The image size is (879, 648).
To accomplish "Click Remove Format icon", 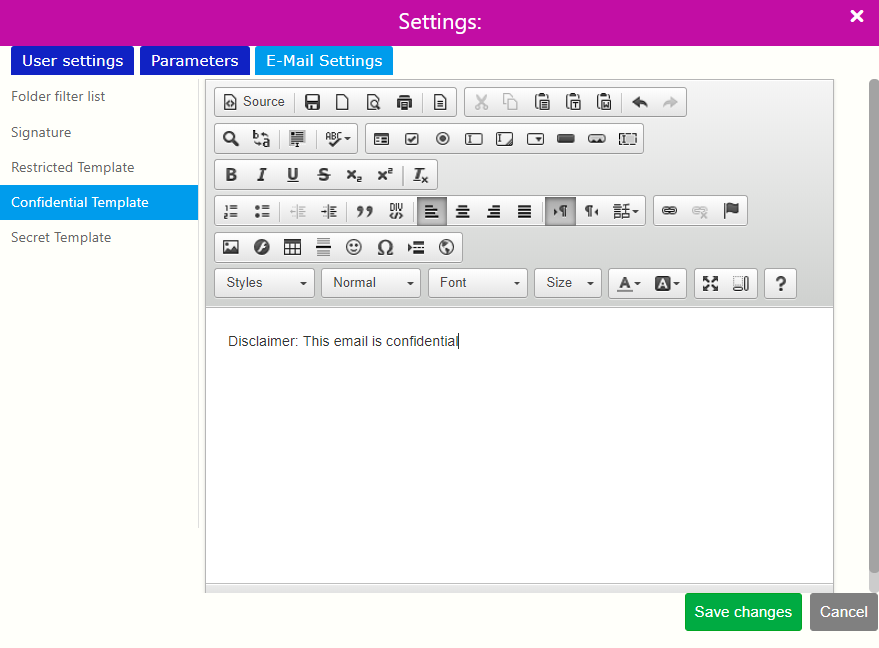I will tap(420, 175).
